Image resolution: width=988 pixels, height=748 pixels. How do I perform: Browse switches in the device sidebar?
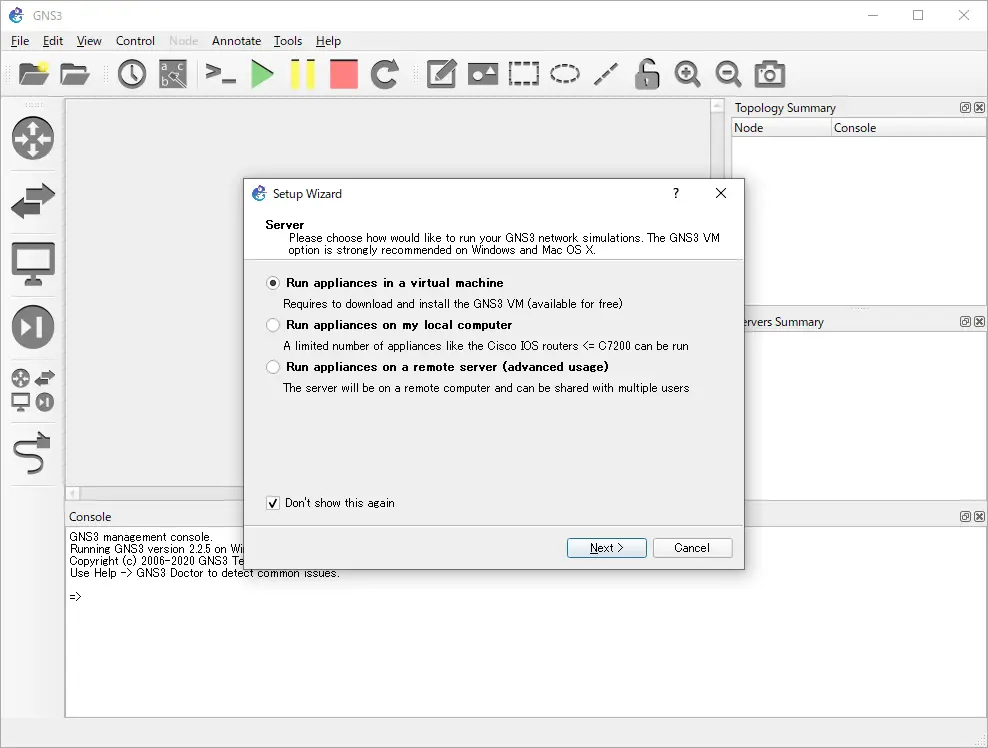(x=33, y=201)
